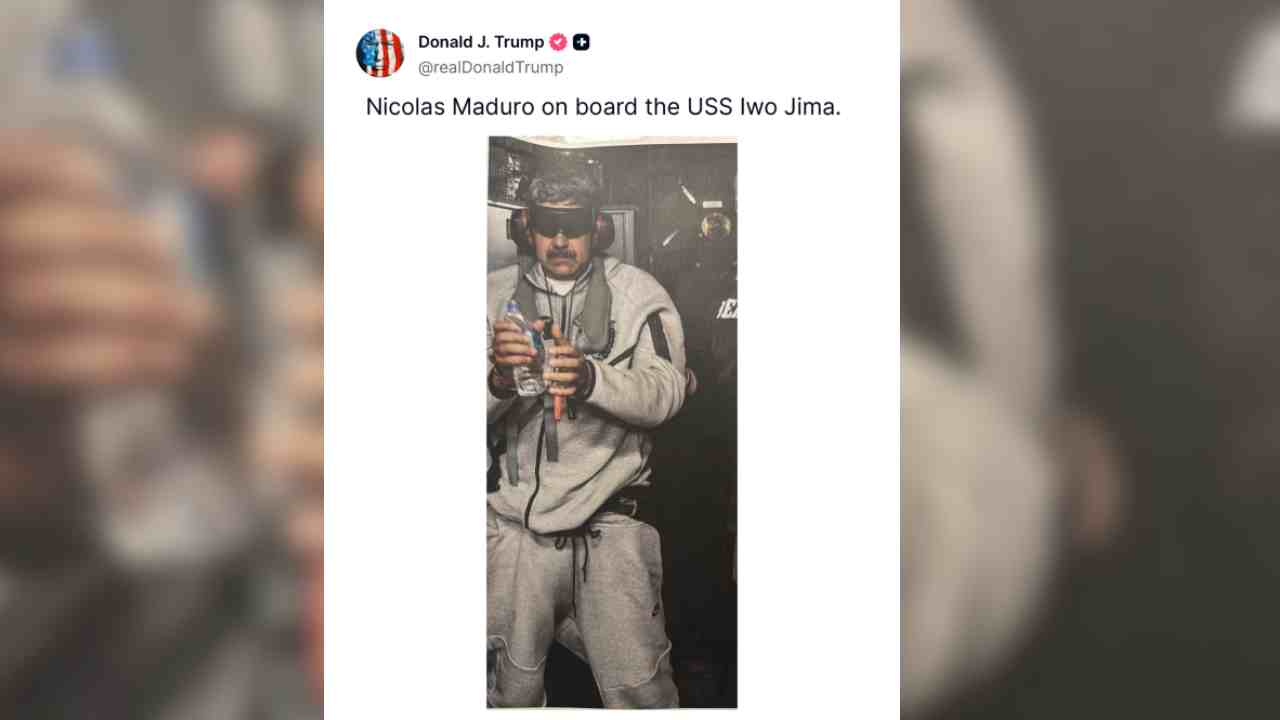
Task: Open the flag-themed profile avatar
Action: coord(380,53)
